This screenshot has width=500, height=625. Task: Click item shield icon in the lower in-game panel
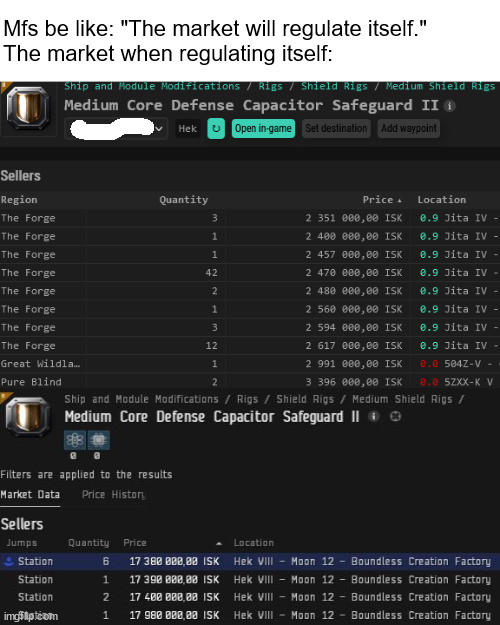(28, 417)
